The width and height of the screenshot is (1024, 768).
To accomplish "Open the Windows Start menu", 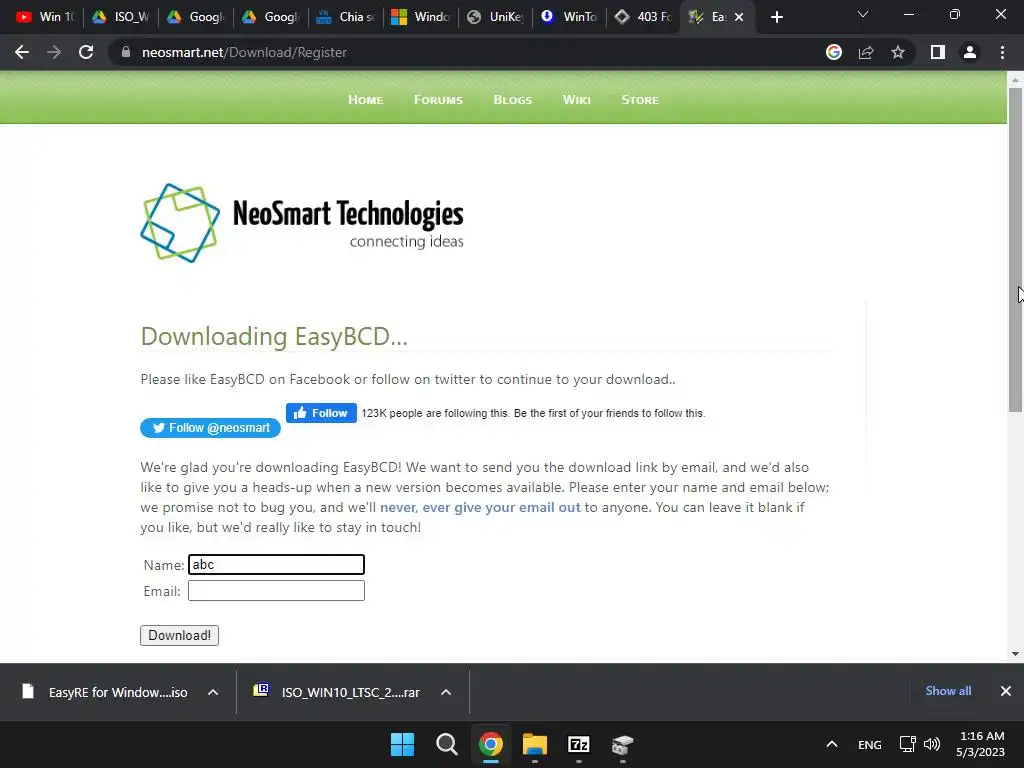I will tap(402, 744).
